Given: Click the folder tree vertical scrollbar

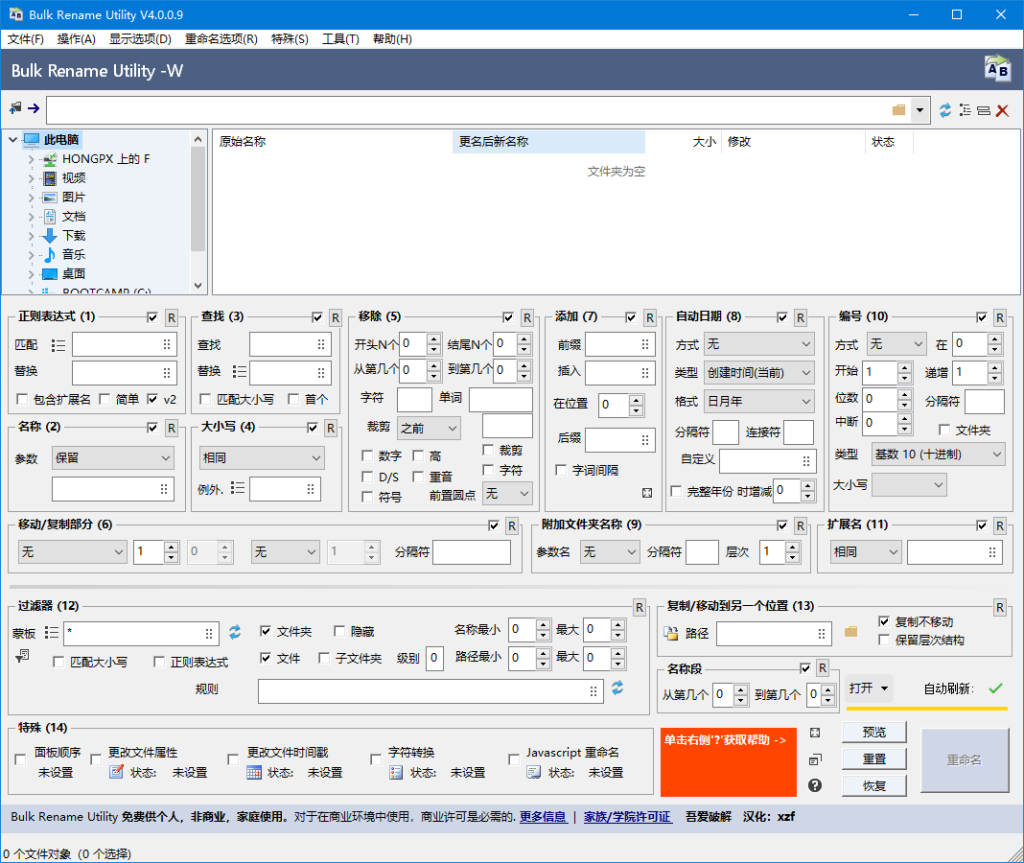Looking at the screenshot, I should [x=198, y=212].
